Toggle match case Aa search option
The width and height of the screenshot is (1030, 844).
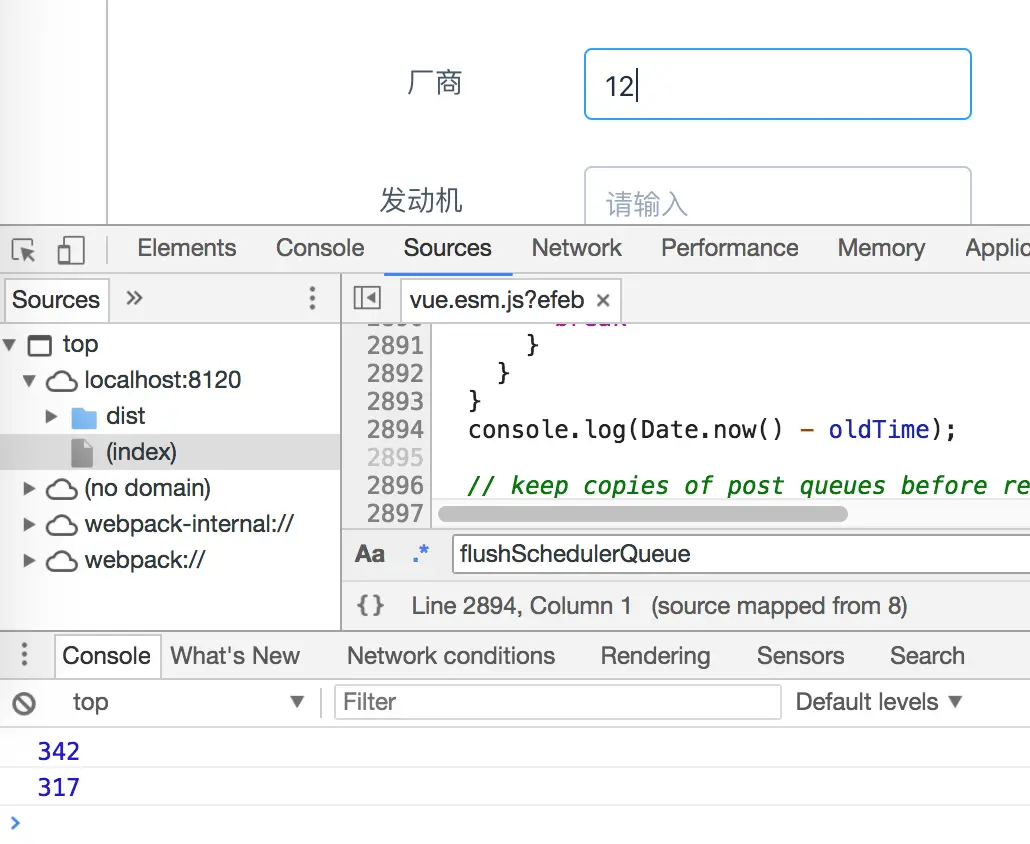[x=370, y=554]
